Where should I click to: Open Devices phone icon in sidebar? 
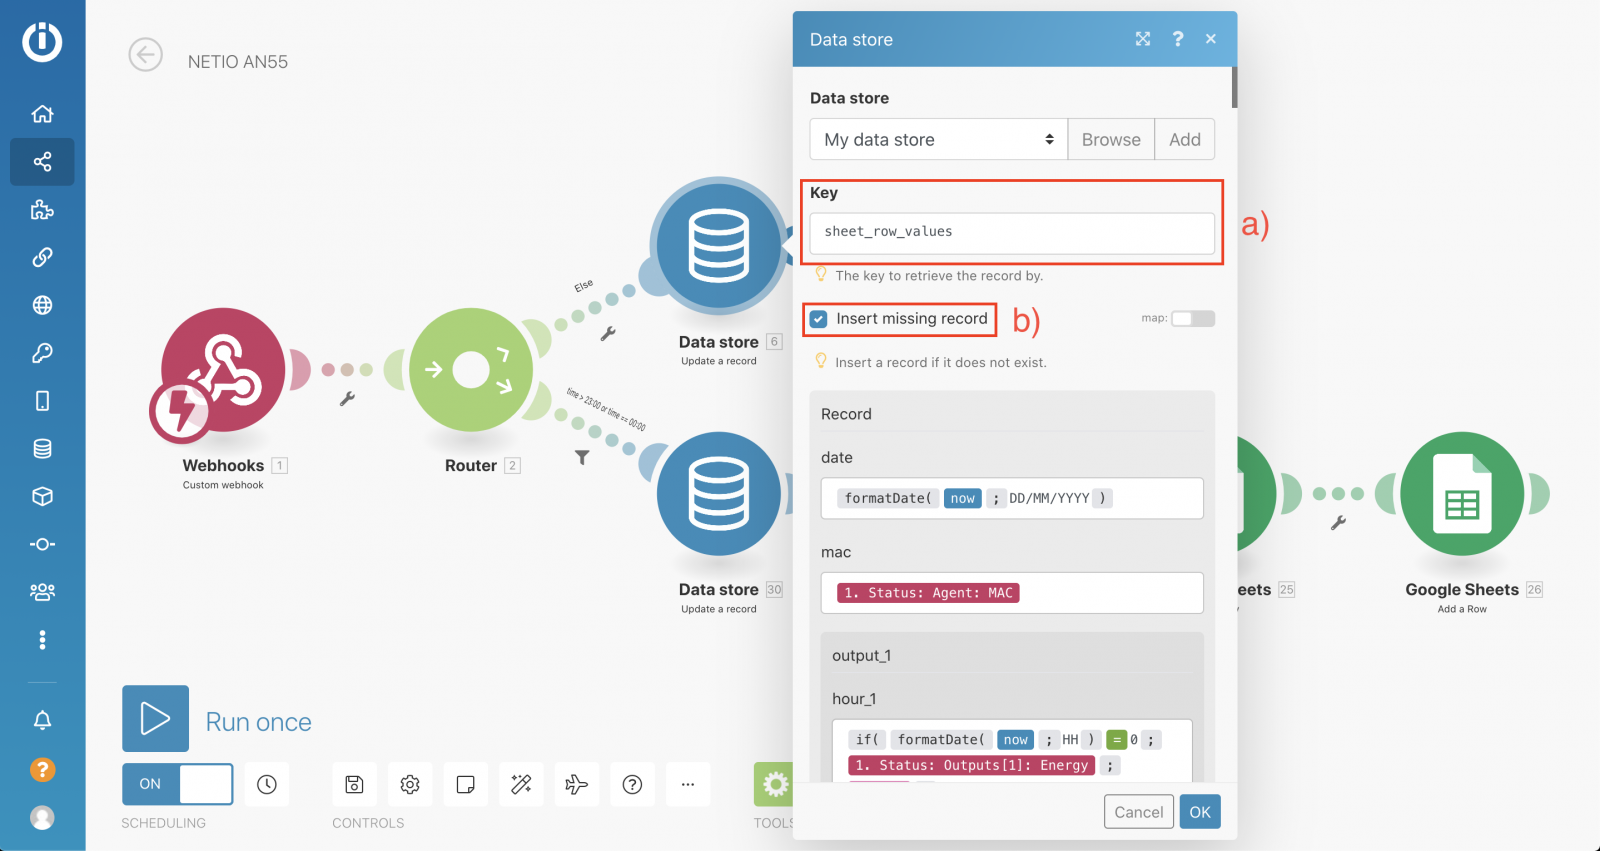click(42, 401)
